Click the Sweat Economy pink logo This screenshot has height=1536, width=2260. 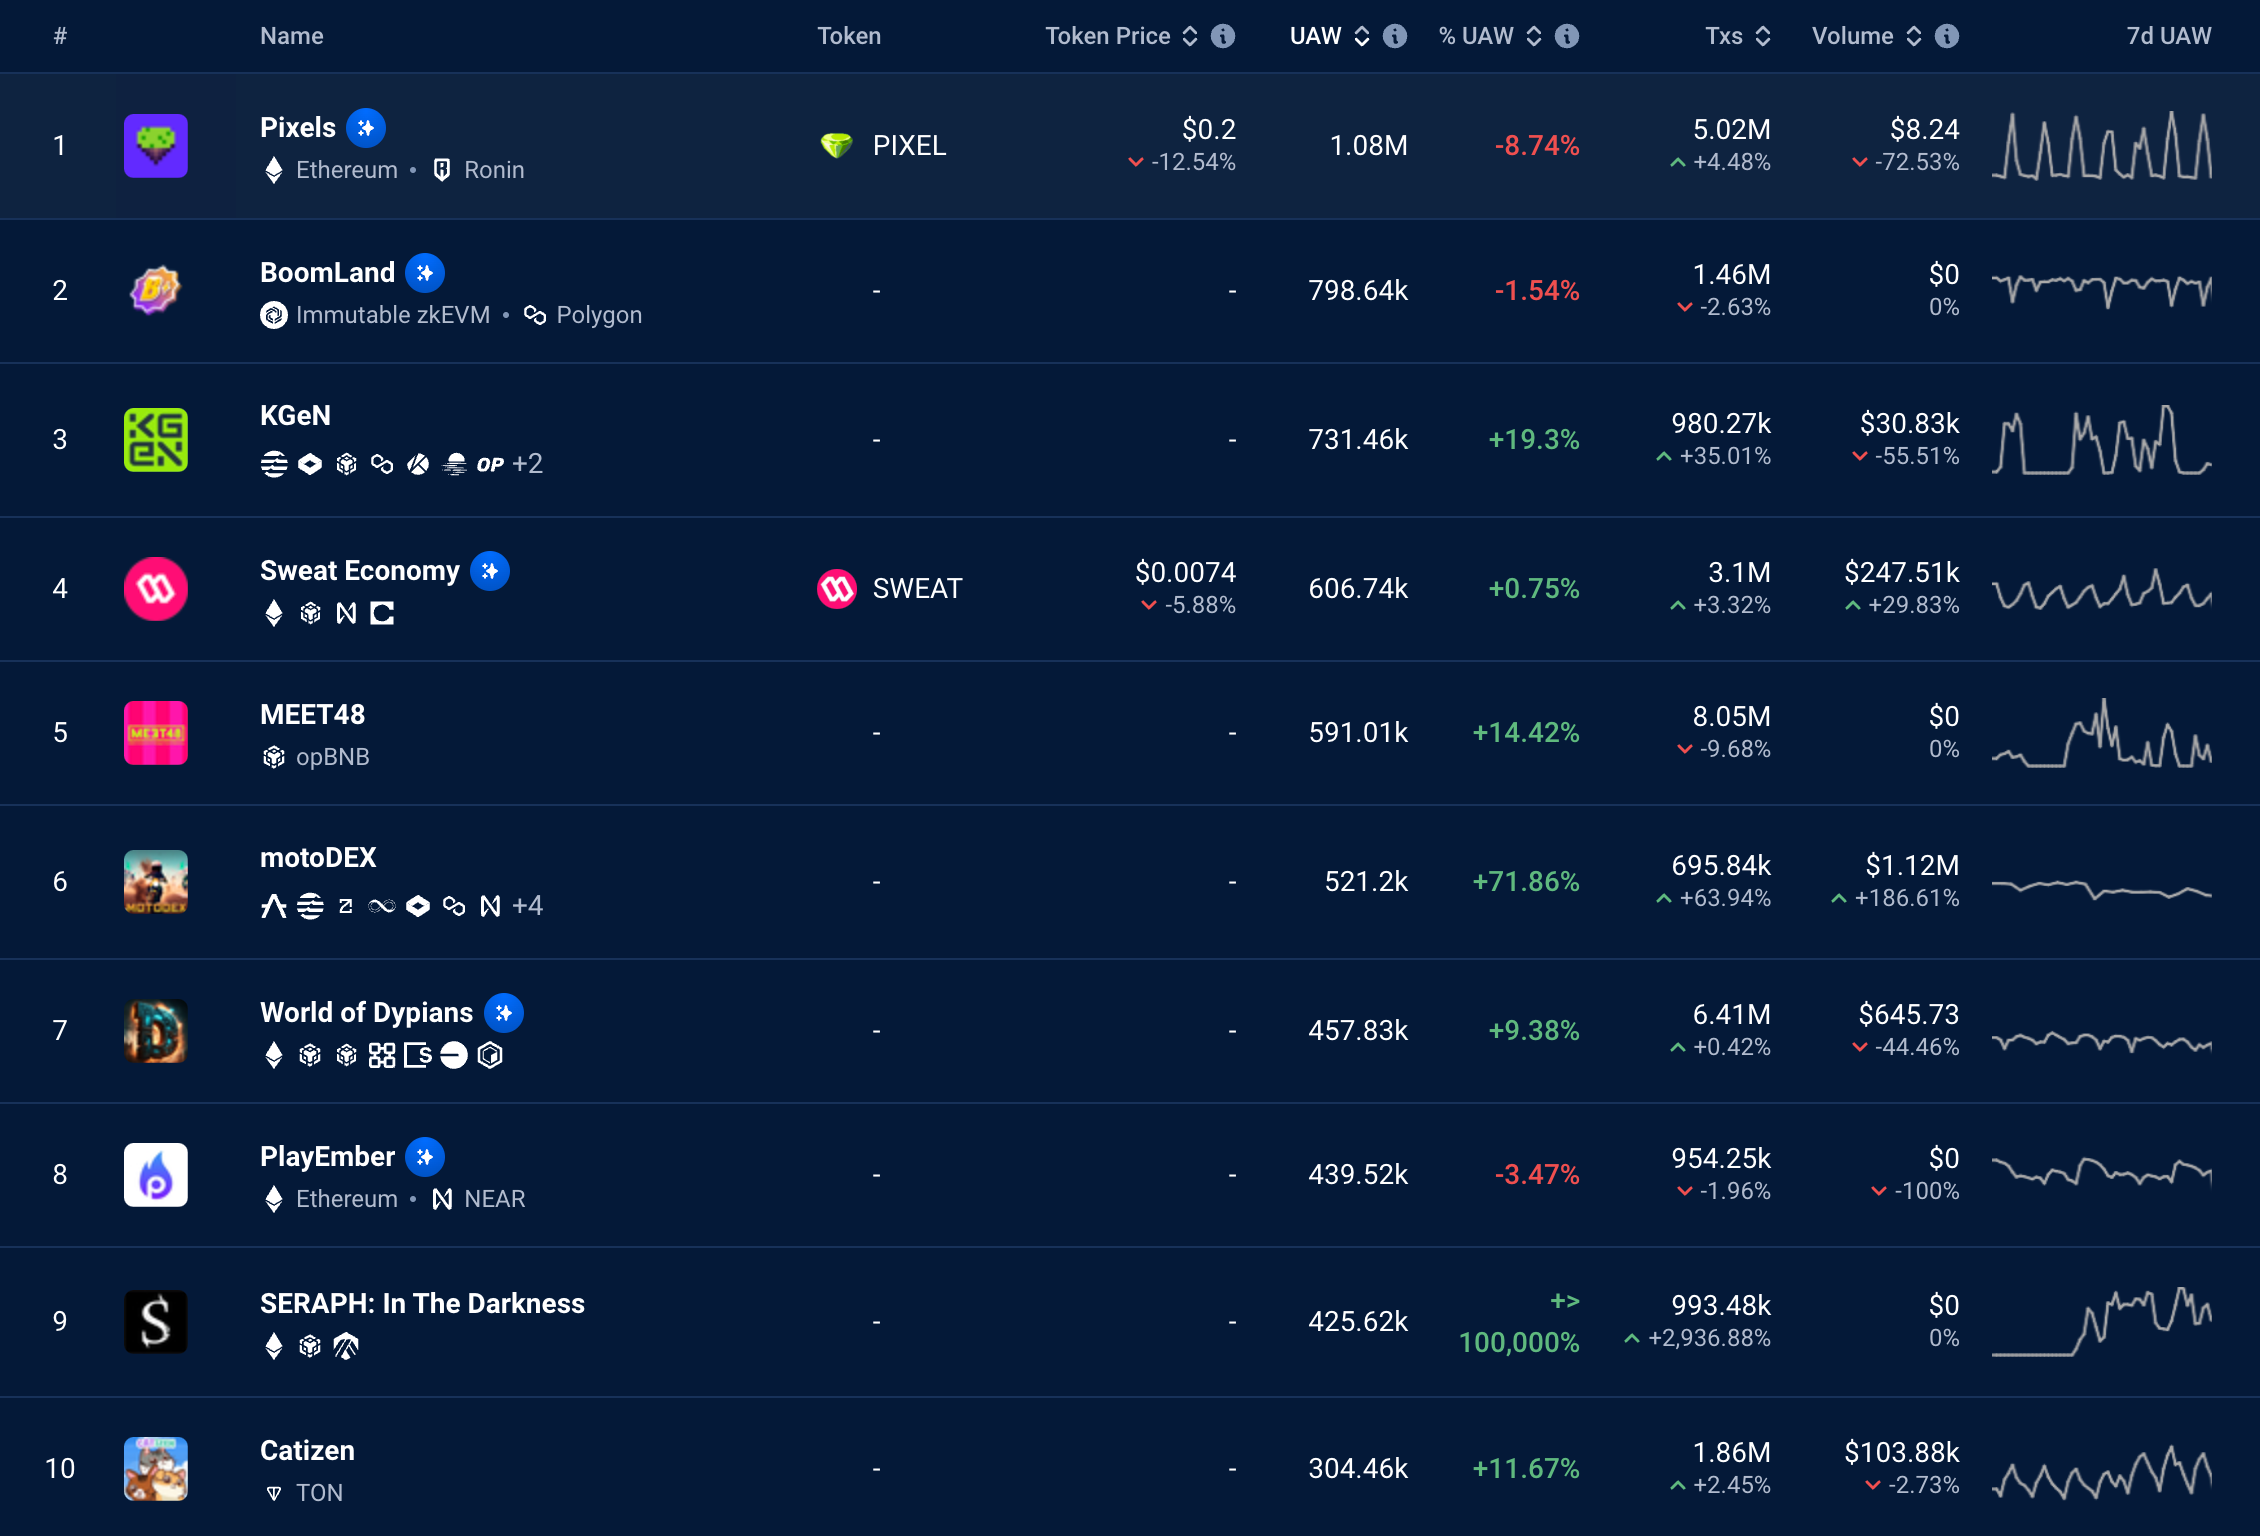click(155, 589)
